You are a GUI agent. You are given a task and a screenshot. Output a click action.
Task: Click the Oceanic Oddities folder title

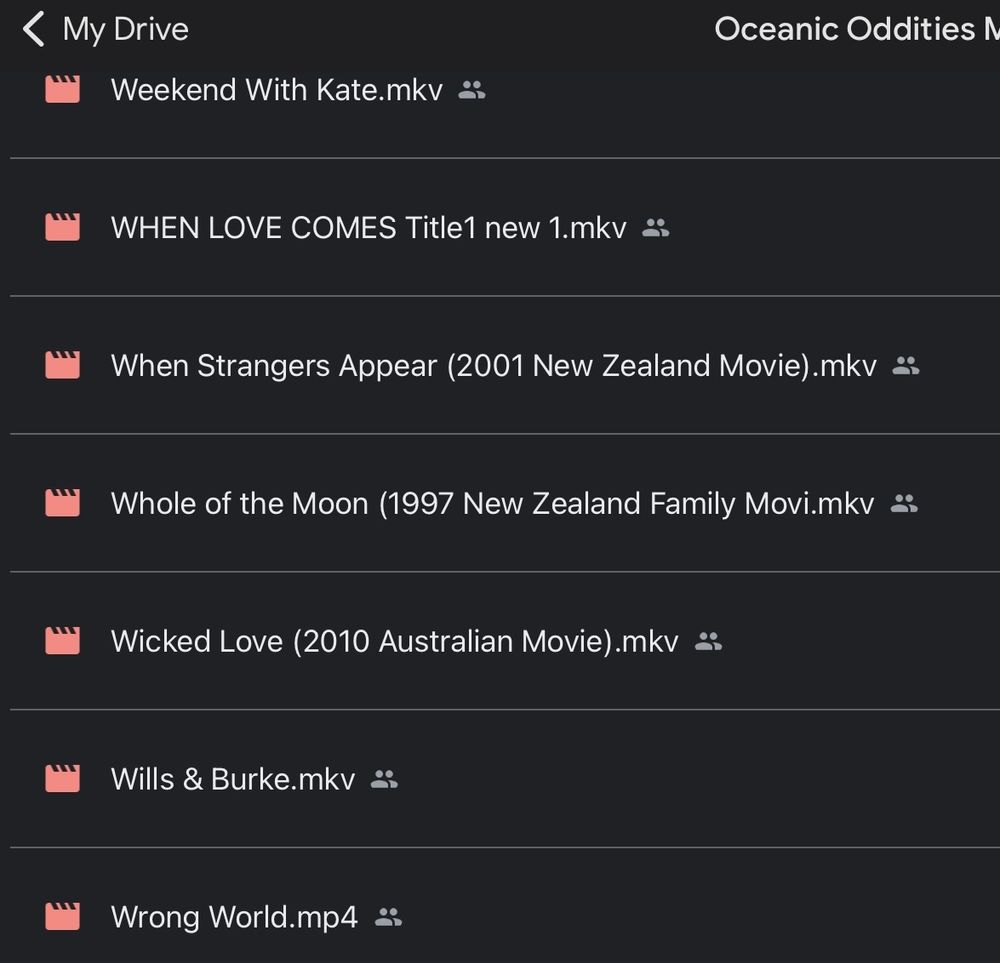click(x=857, y=29)
